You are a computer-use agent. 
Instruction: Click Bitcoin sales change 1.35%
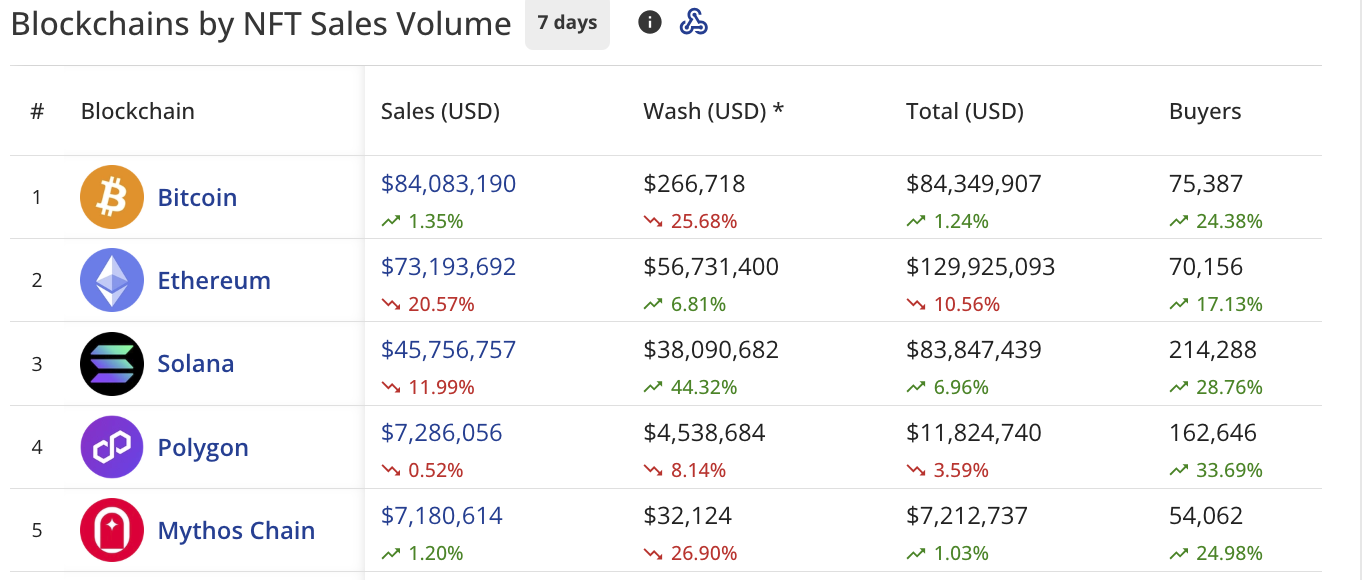coord(422,221)
